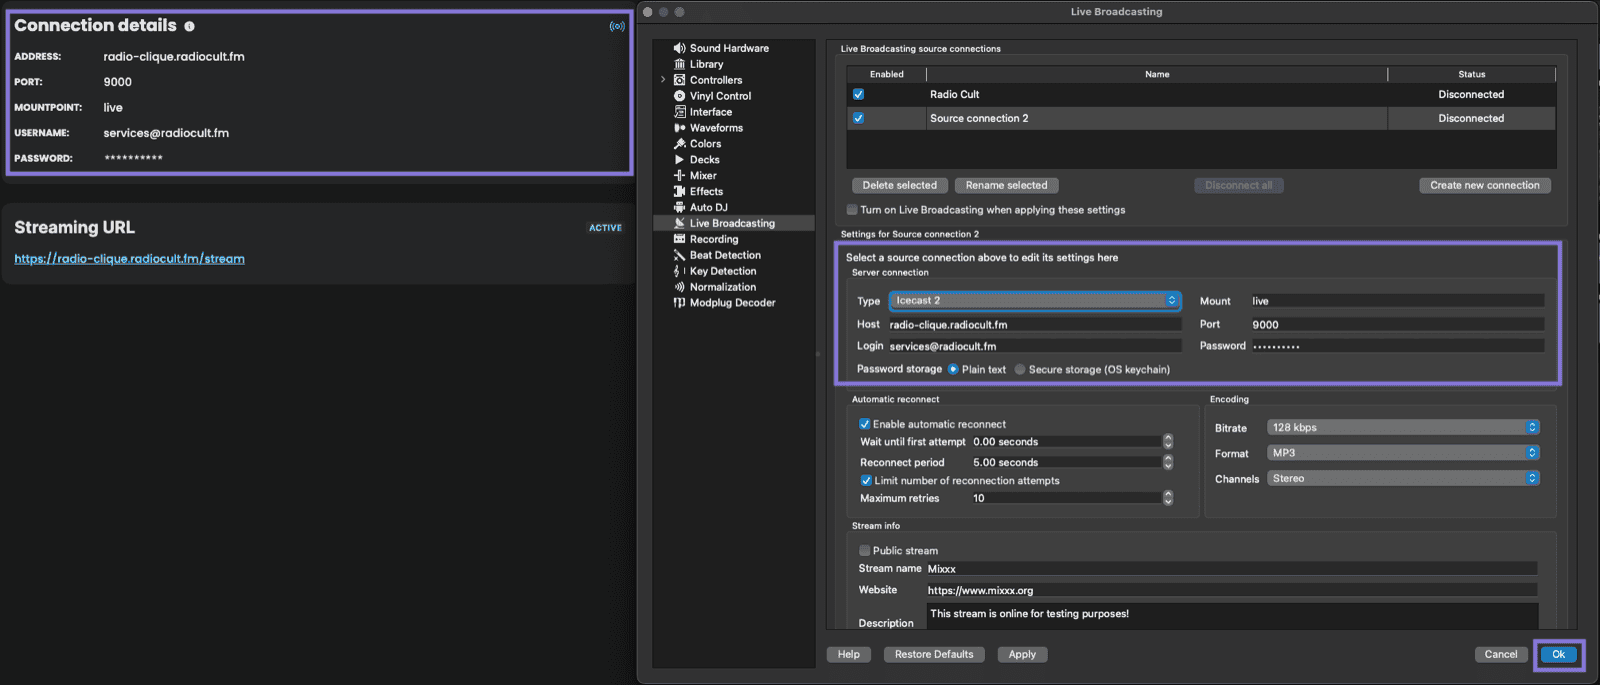Select Plain text password storage
Viewport: 1600px width, 685px height.
coord(953,370)
